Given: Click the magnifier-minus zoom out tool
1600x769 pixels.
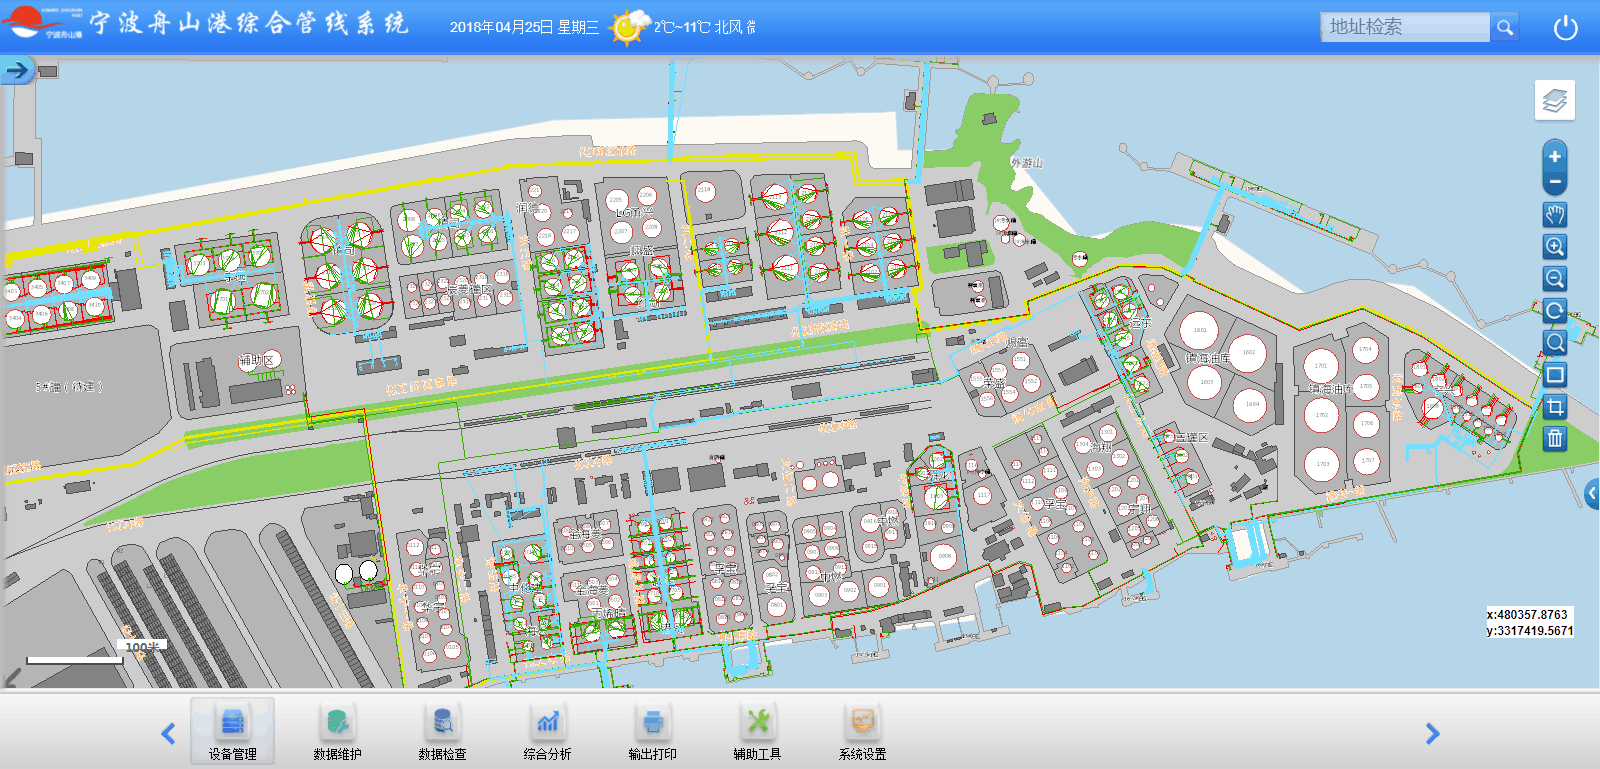Looking at the screenshot, I should (1554, 279).
